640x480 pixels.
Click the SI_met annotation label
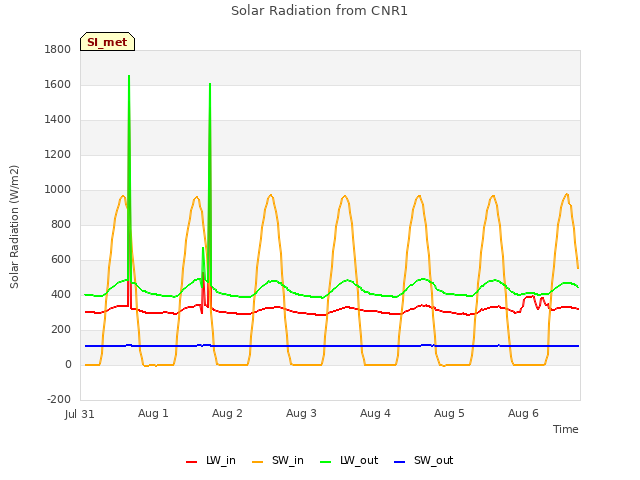[107, 42]
